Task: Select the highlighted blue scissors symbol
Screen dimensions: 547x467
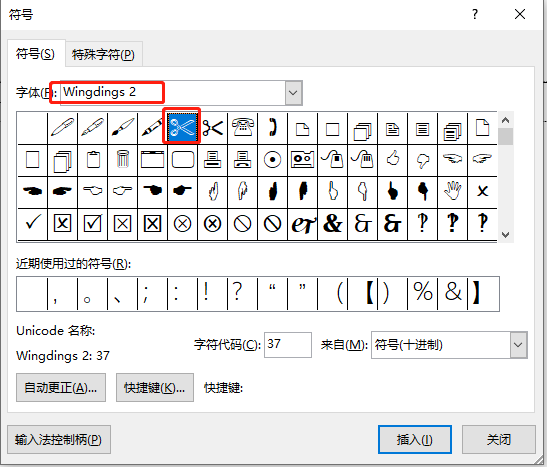Action: click(182, 128)
